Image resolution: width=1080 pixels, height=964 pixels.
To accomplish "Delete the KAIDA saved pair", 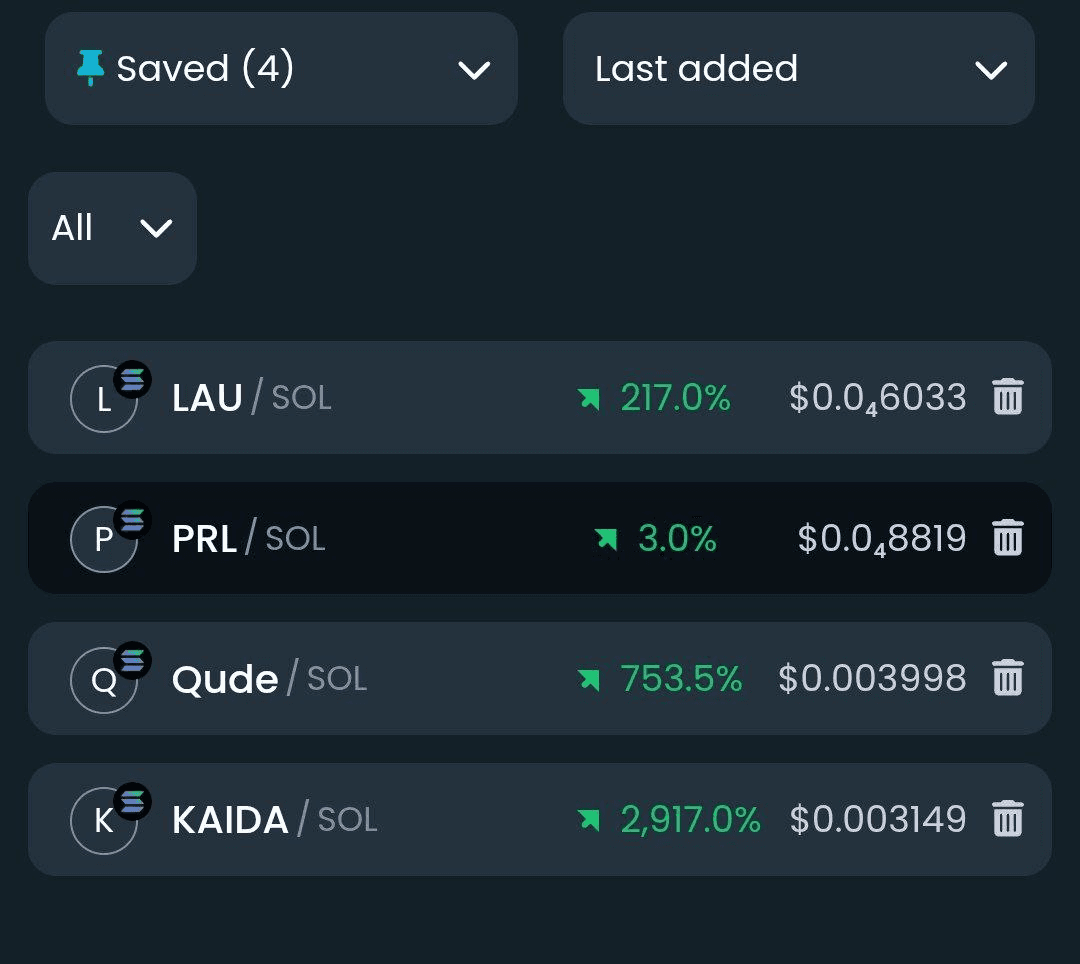I will (1007, 820).
